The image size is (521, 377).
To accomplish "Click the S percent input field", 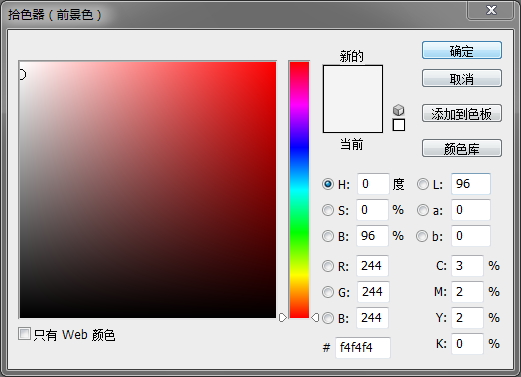I will (x=372, y=210).
